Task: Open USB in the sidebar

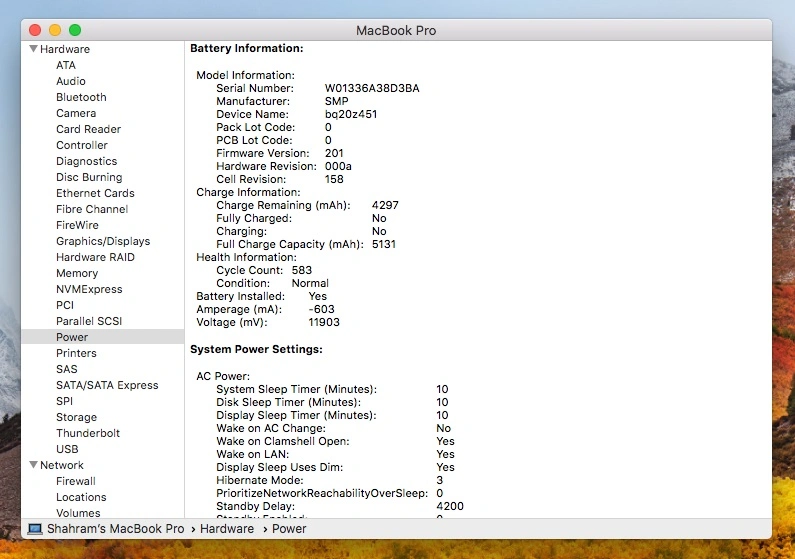Action: [67, 450]
